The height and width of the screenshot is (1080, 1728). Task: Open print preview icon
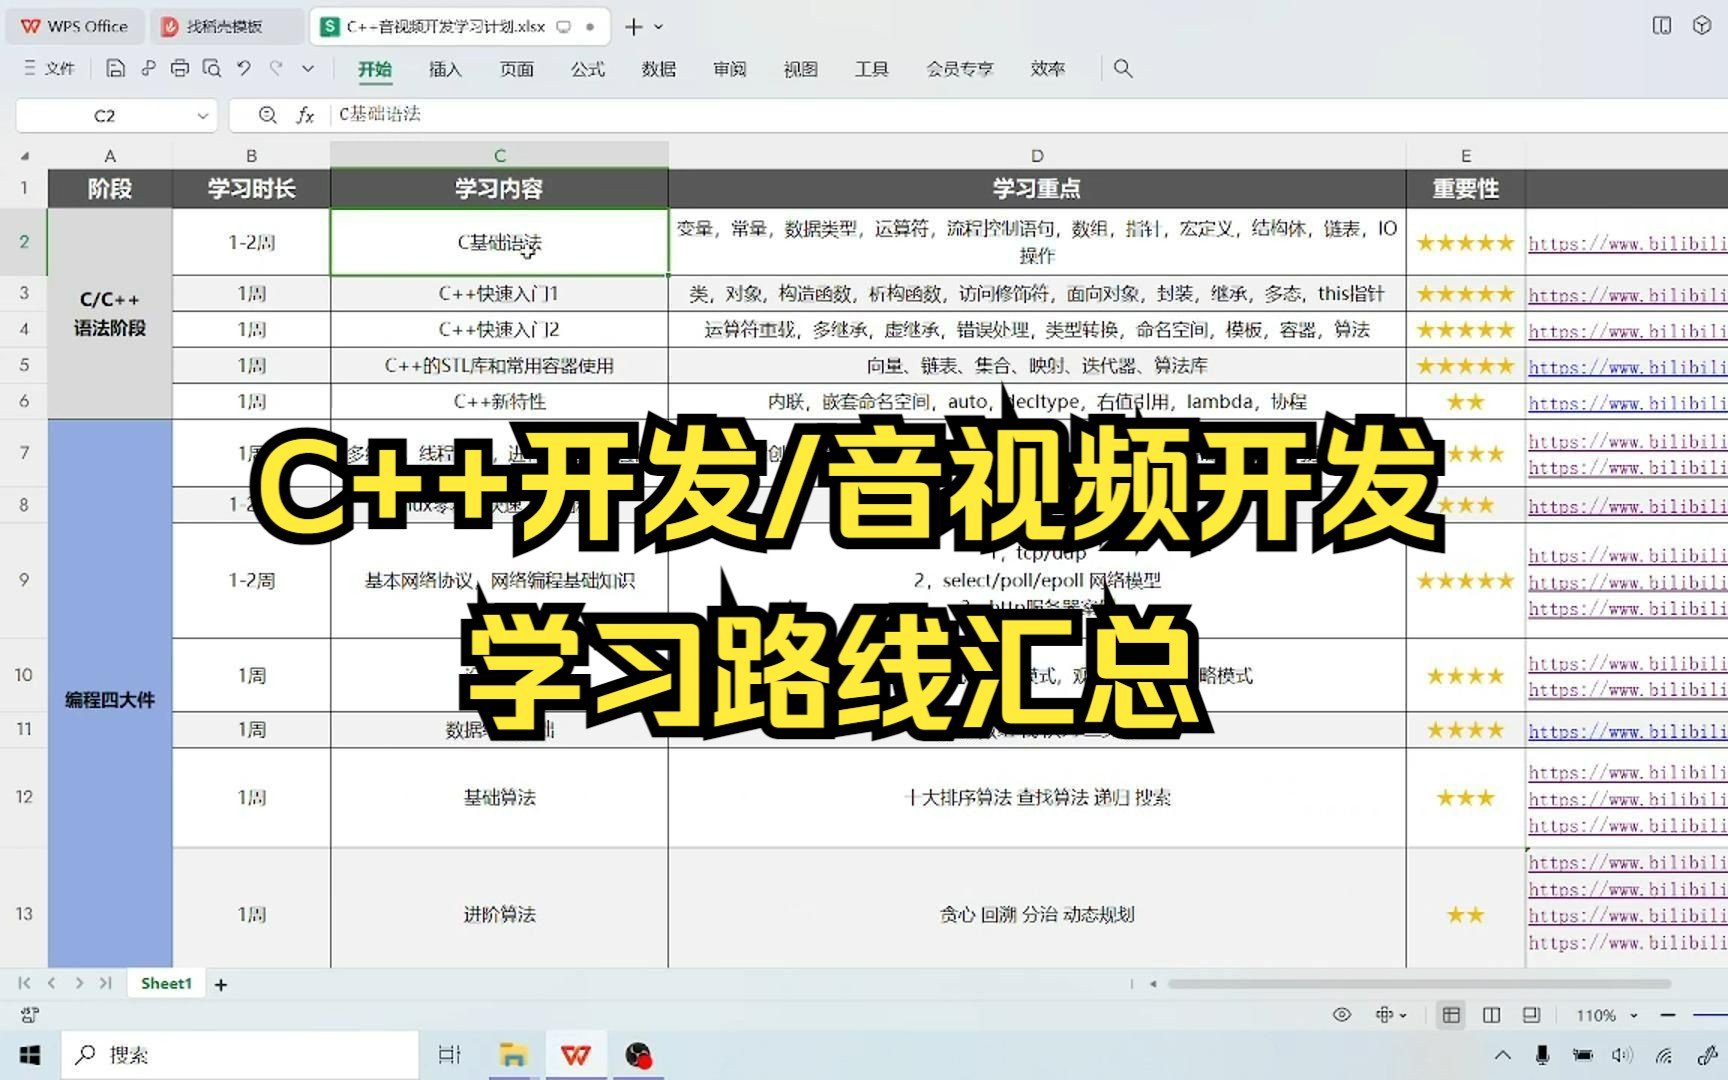point(212,68)
